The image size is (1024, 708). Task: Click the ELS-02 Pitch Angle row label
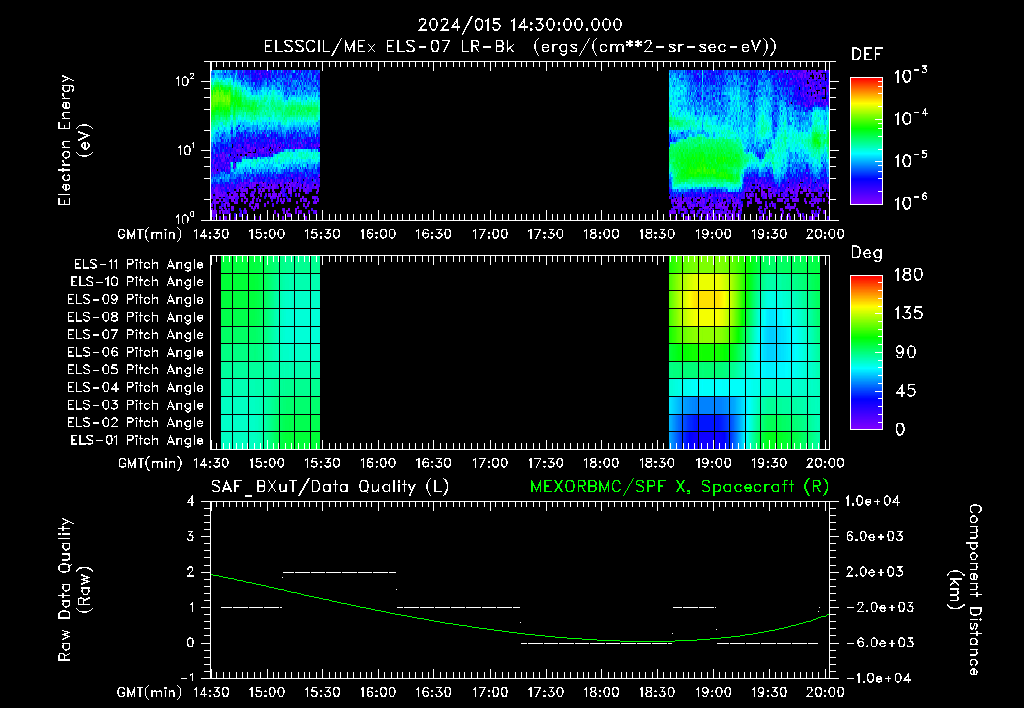(x=136, y=423)
